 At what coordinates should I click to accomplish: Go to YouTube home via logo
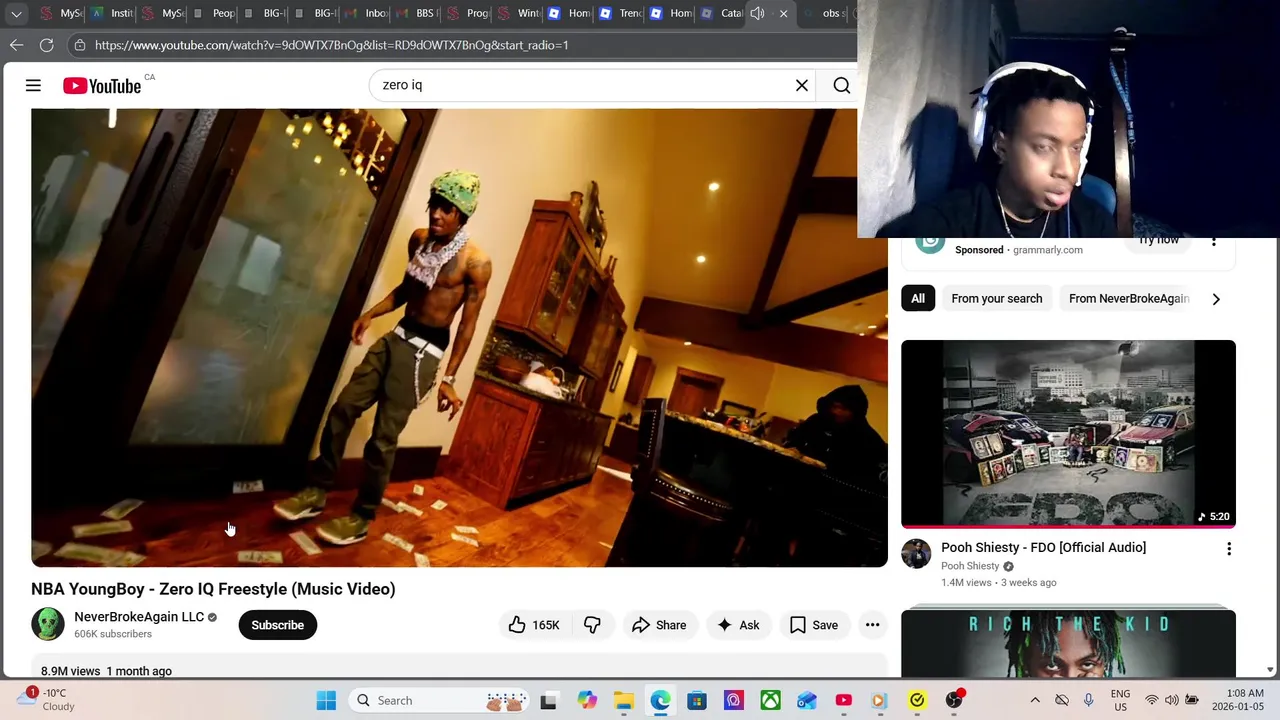pyautogui.click(x=102, y=86)
